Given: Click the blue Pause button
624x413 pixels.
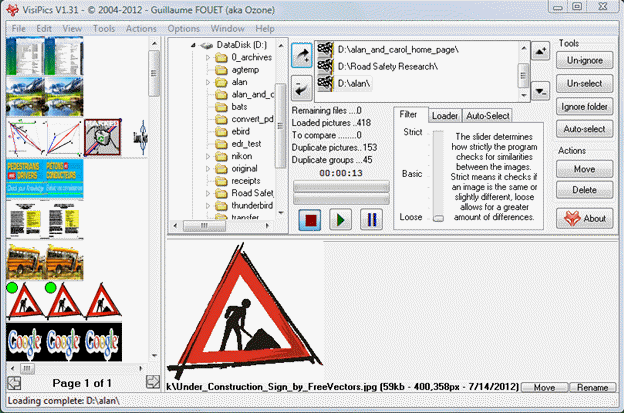Looking at the screenshot, I should tap(371, 218).
